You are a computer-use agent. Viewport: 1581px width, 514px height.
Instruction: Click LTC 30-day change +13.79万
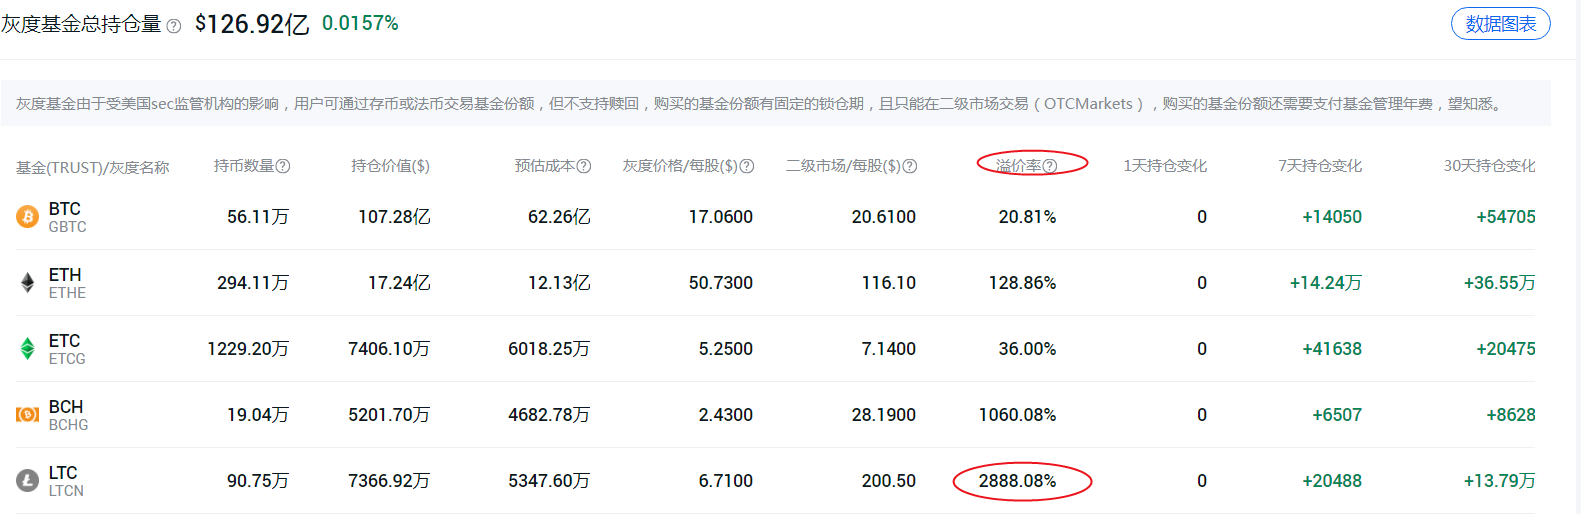click(1500, 481)
